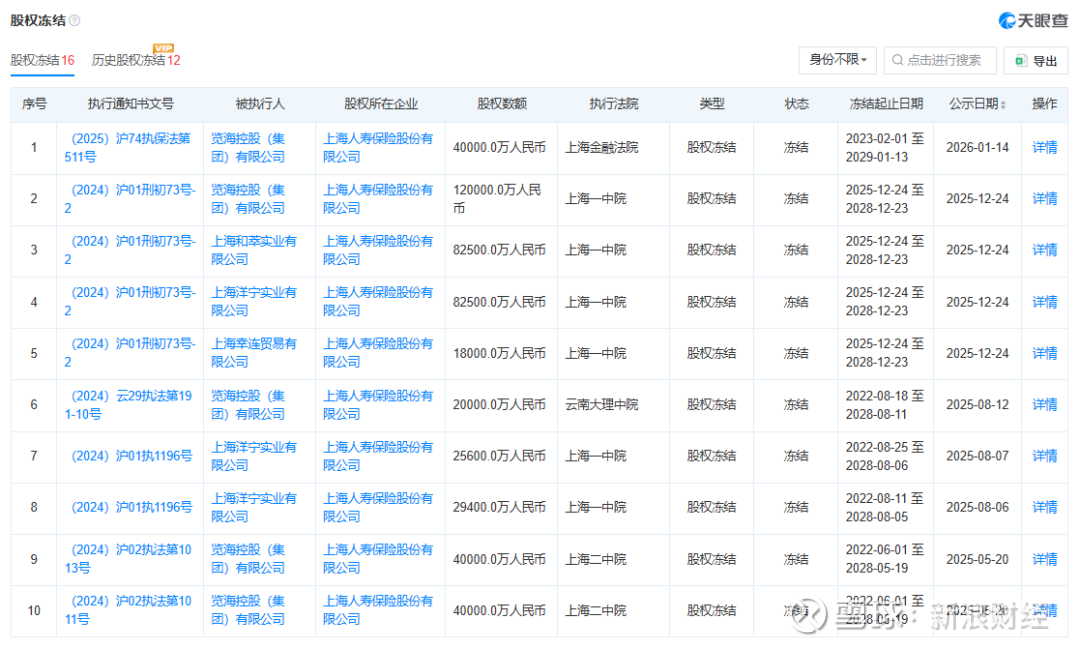Click the 导出 button

(x=1036, y=61)
